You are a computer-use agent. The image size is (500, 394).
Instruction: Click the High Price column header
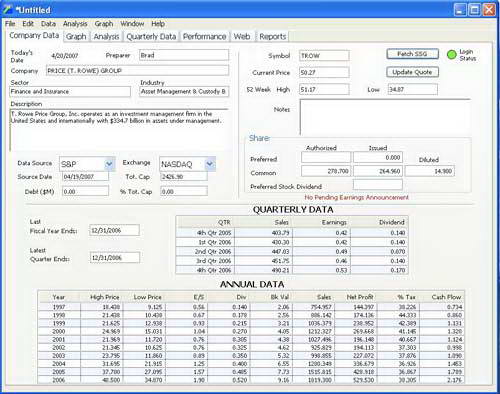click(101, 297)
